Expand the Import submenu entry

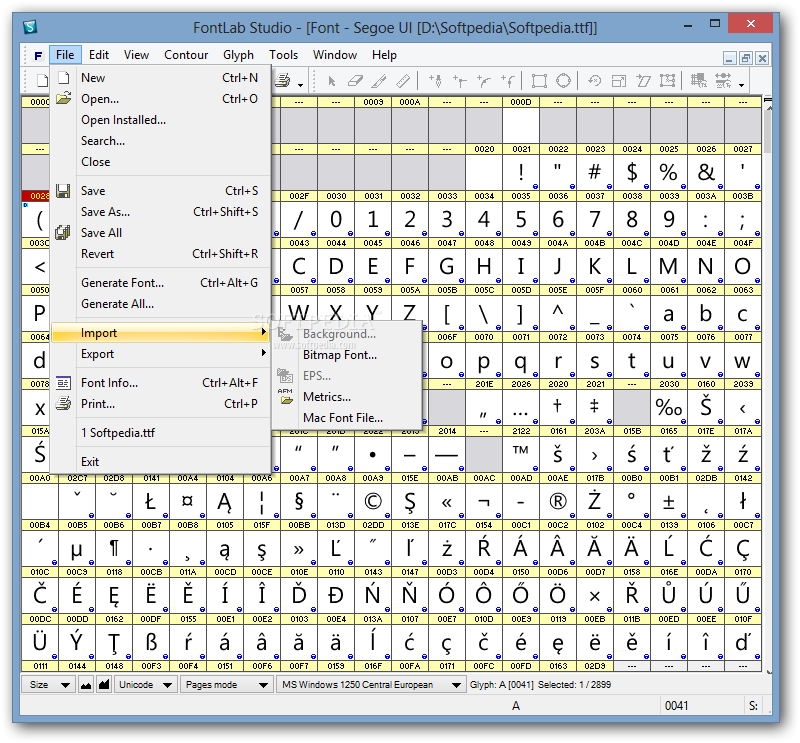pos(160,333)
